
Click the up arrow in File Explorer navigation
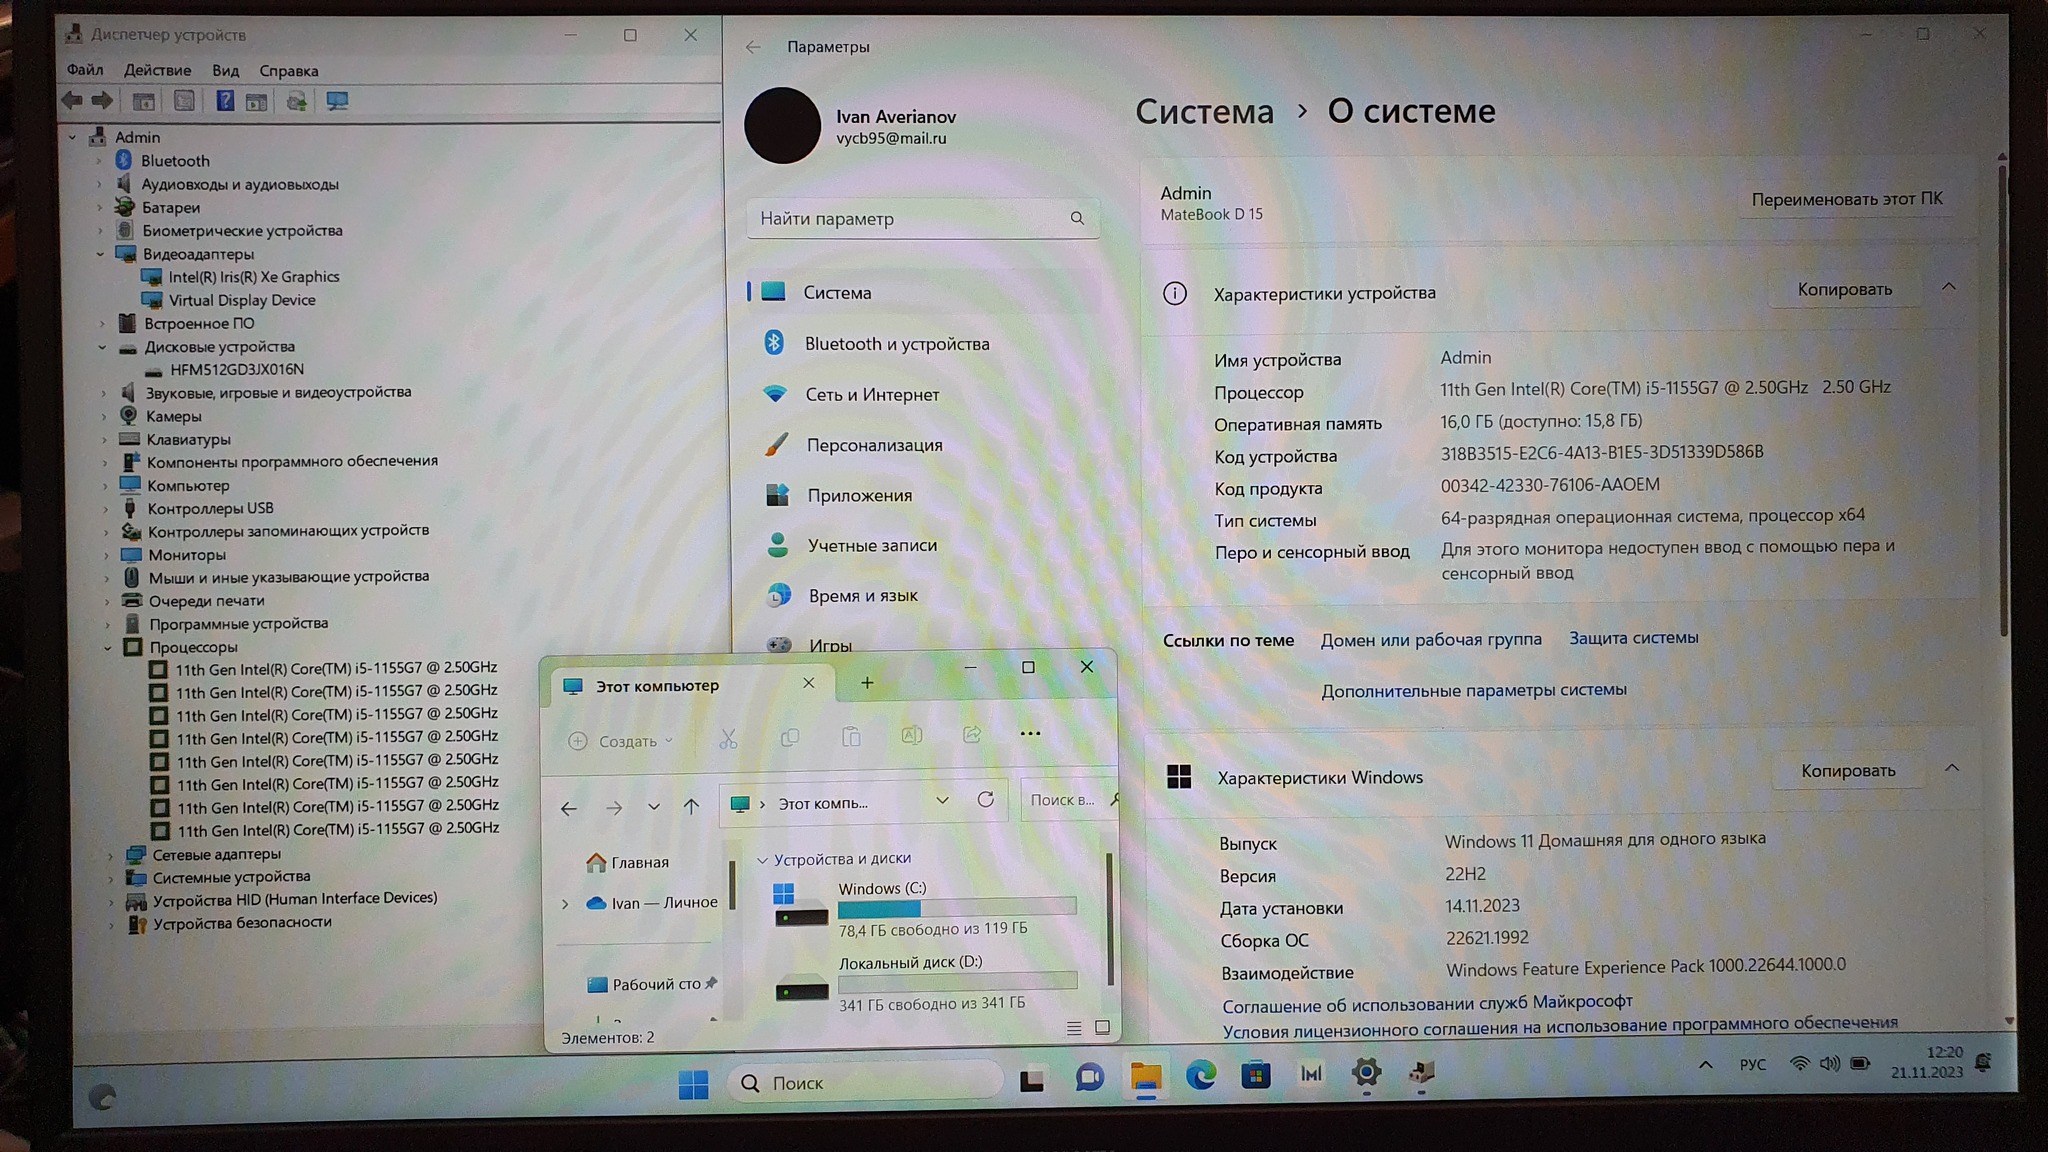[691, 806]
